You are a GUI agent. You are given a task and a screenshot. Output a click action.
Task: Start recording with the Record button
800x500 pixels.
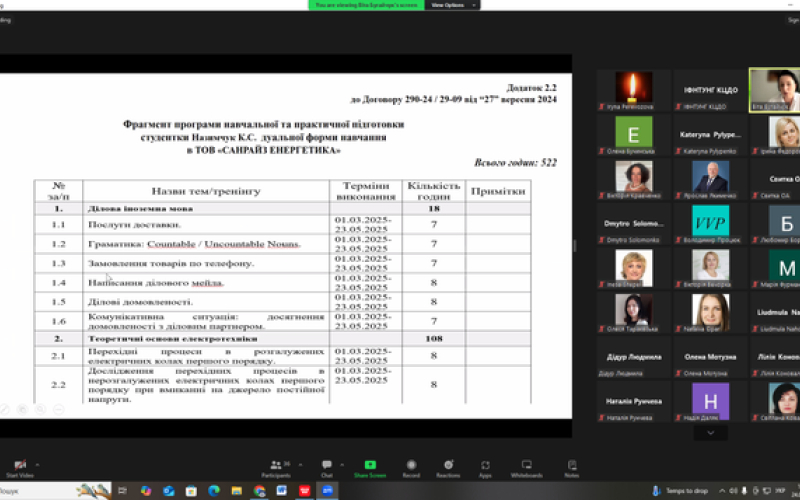[411, 468]
